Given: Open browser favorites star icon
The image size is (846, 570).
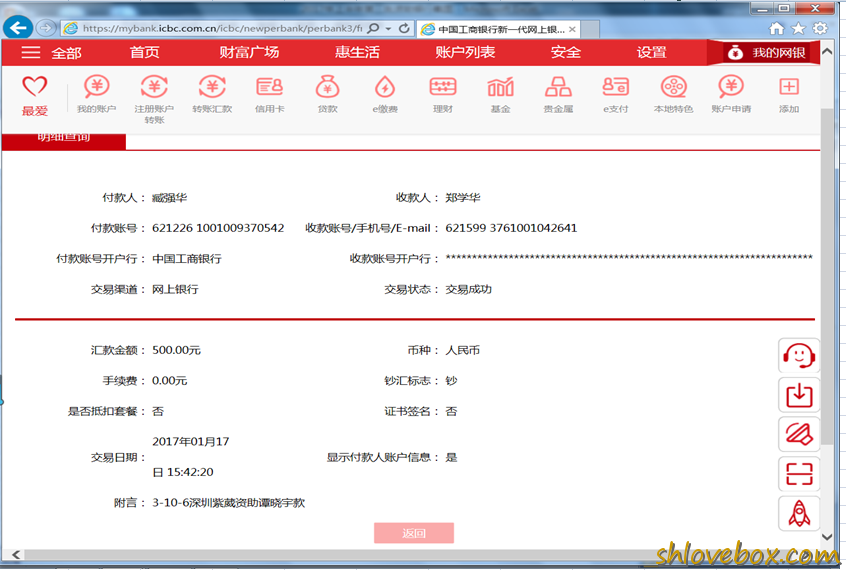Looking at the screenshot, I should click(x=798, y=28).
